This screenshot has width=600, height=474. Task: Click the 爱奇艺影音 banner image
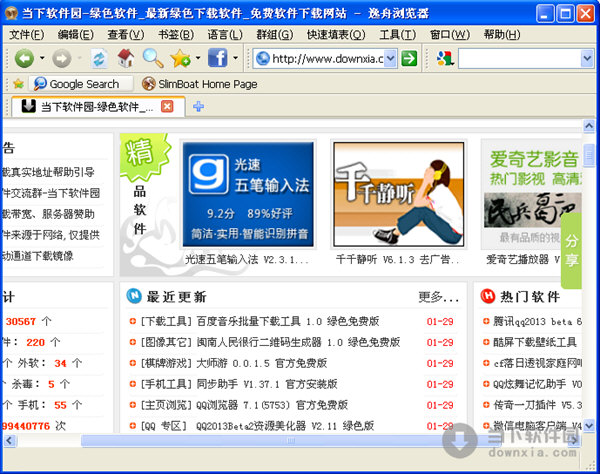533,194
